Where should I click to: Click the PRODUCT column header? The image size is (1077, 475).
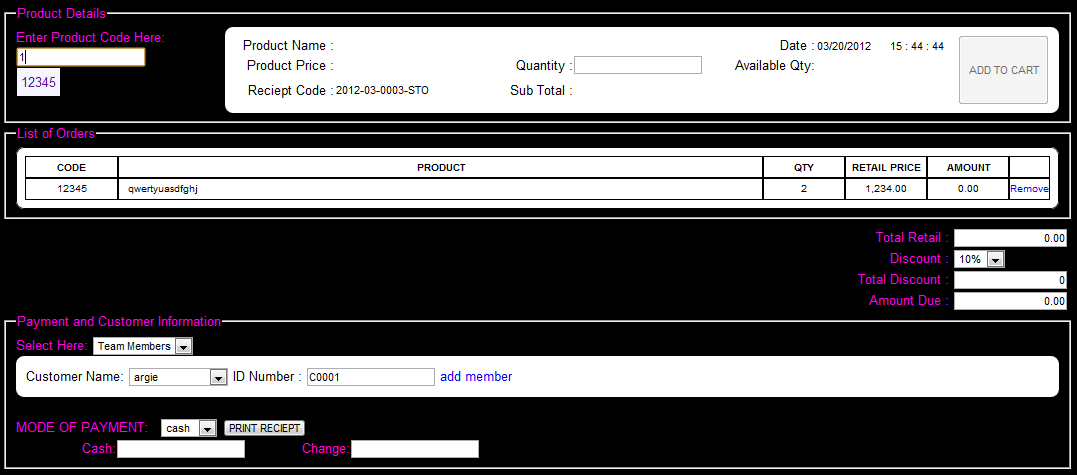point(441,167)
